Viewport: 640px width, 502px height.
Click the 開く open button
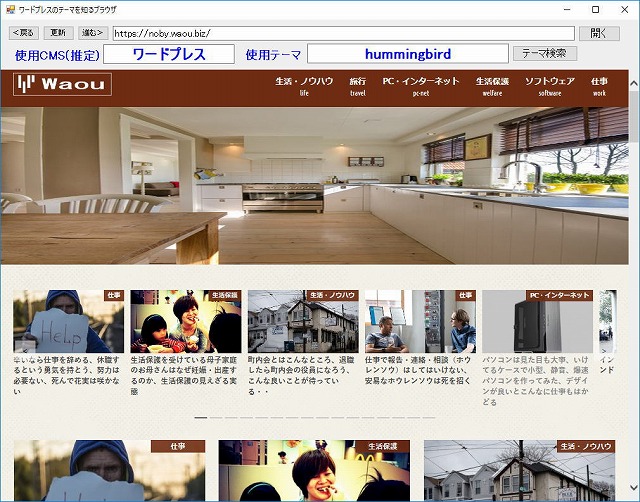click(x=599, y=33)
